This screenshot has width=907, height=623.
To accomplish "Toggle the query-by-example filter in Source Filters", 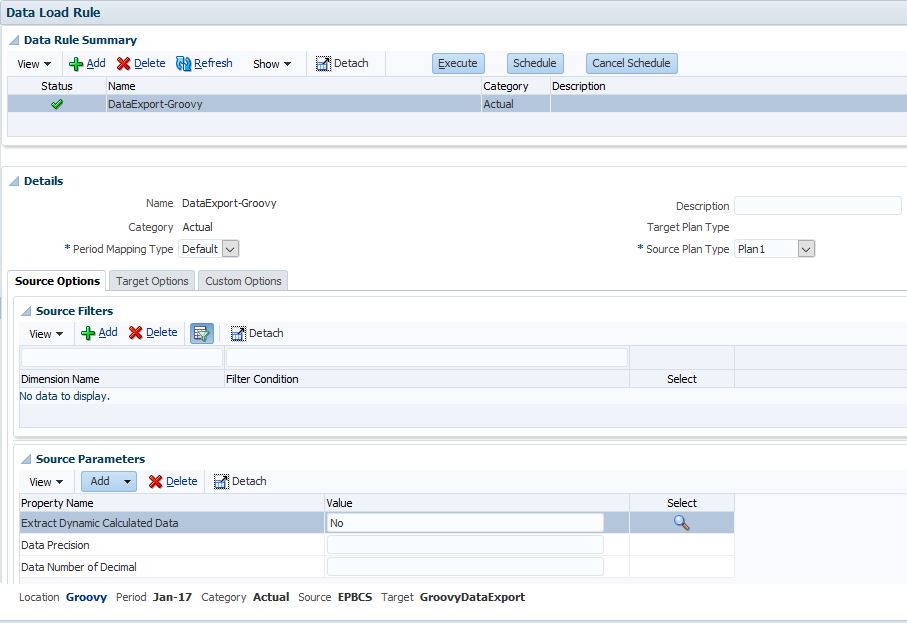I will (x=202, y=332).
